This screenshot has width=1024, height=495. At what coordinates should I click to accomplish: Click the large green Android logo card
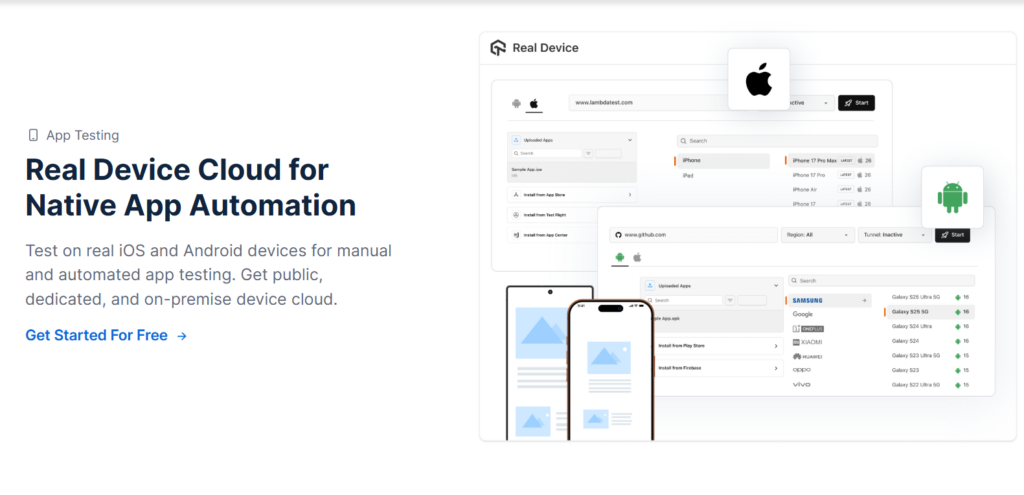click(952, 196)
